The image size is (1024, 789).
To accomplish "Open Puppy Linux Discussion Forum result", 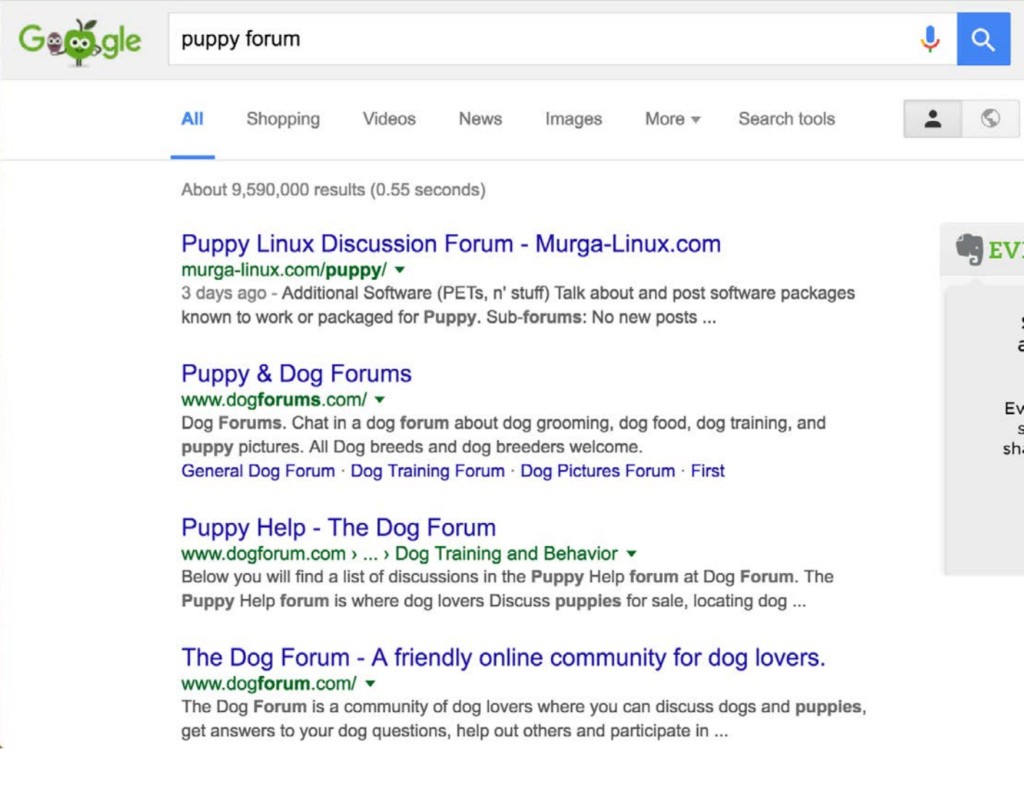I will [x=451, y=244].
